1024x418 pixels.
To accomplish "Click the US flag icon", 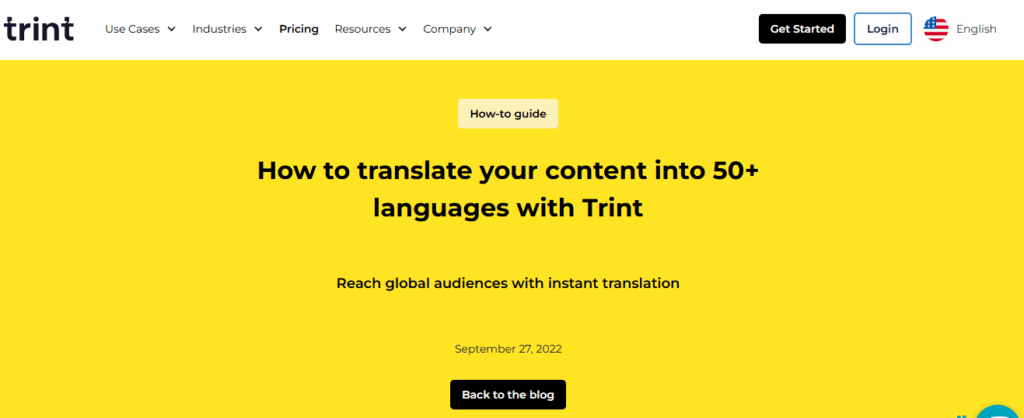I will tap(936, 29).
